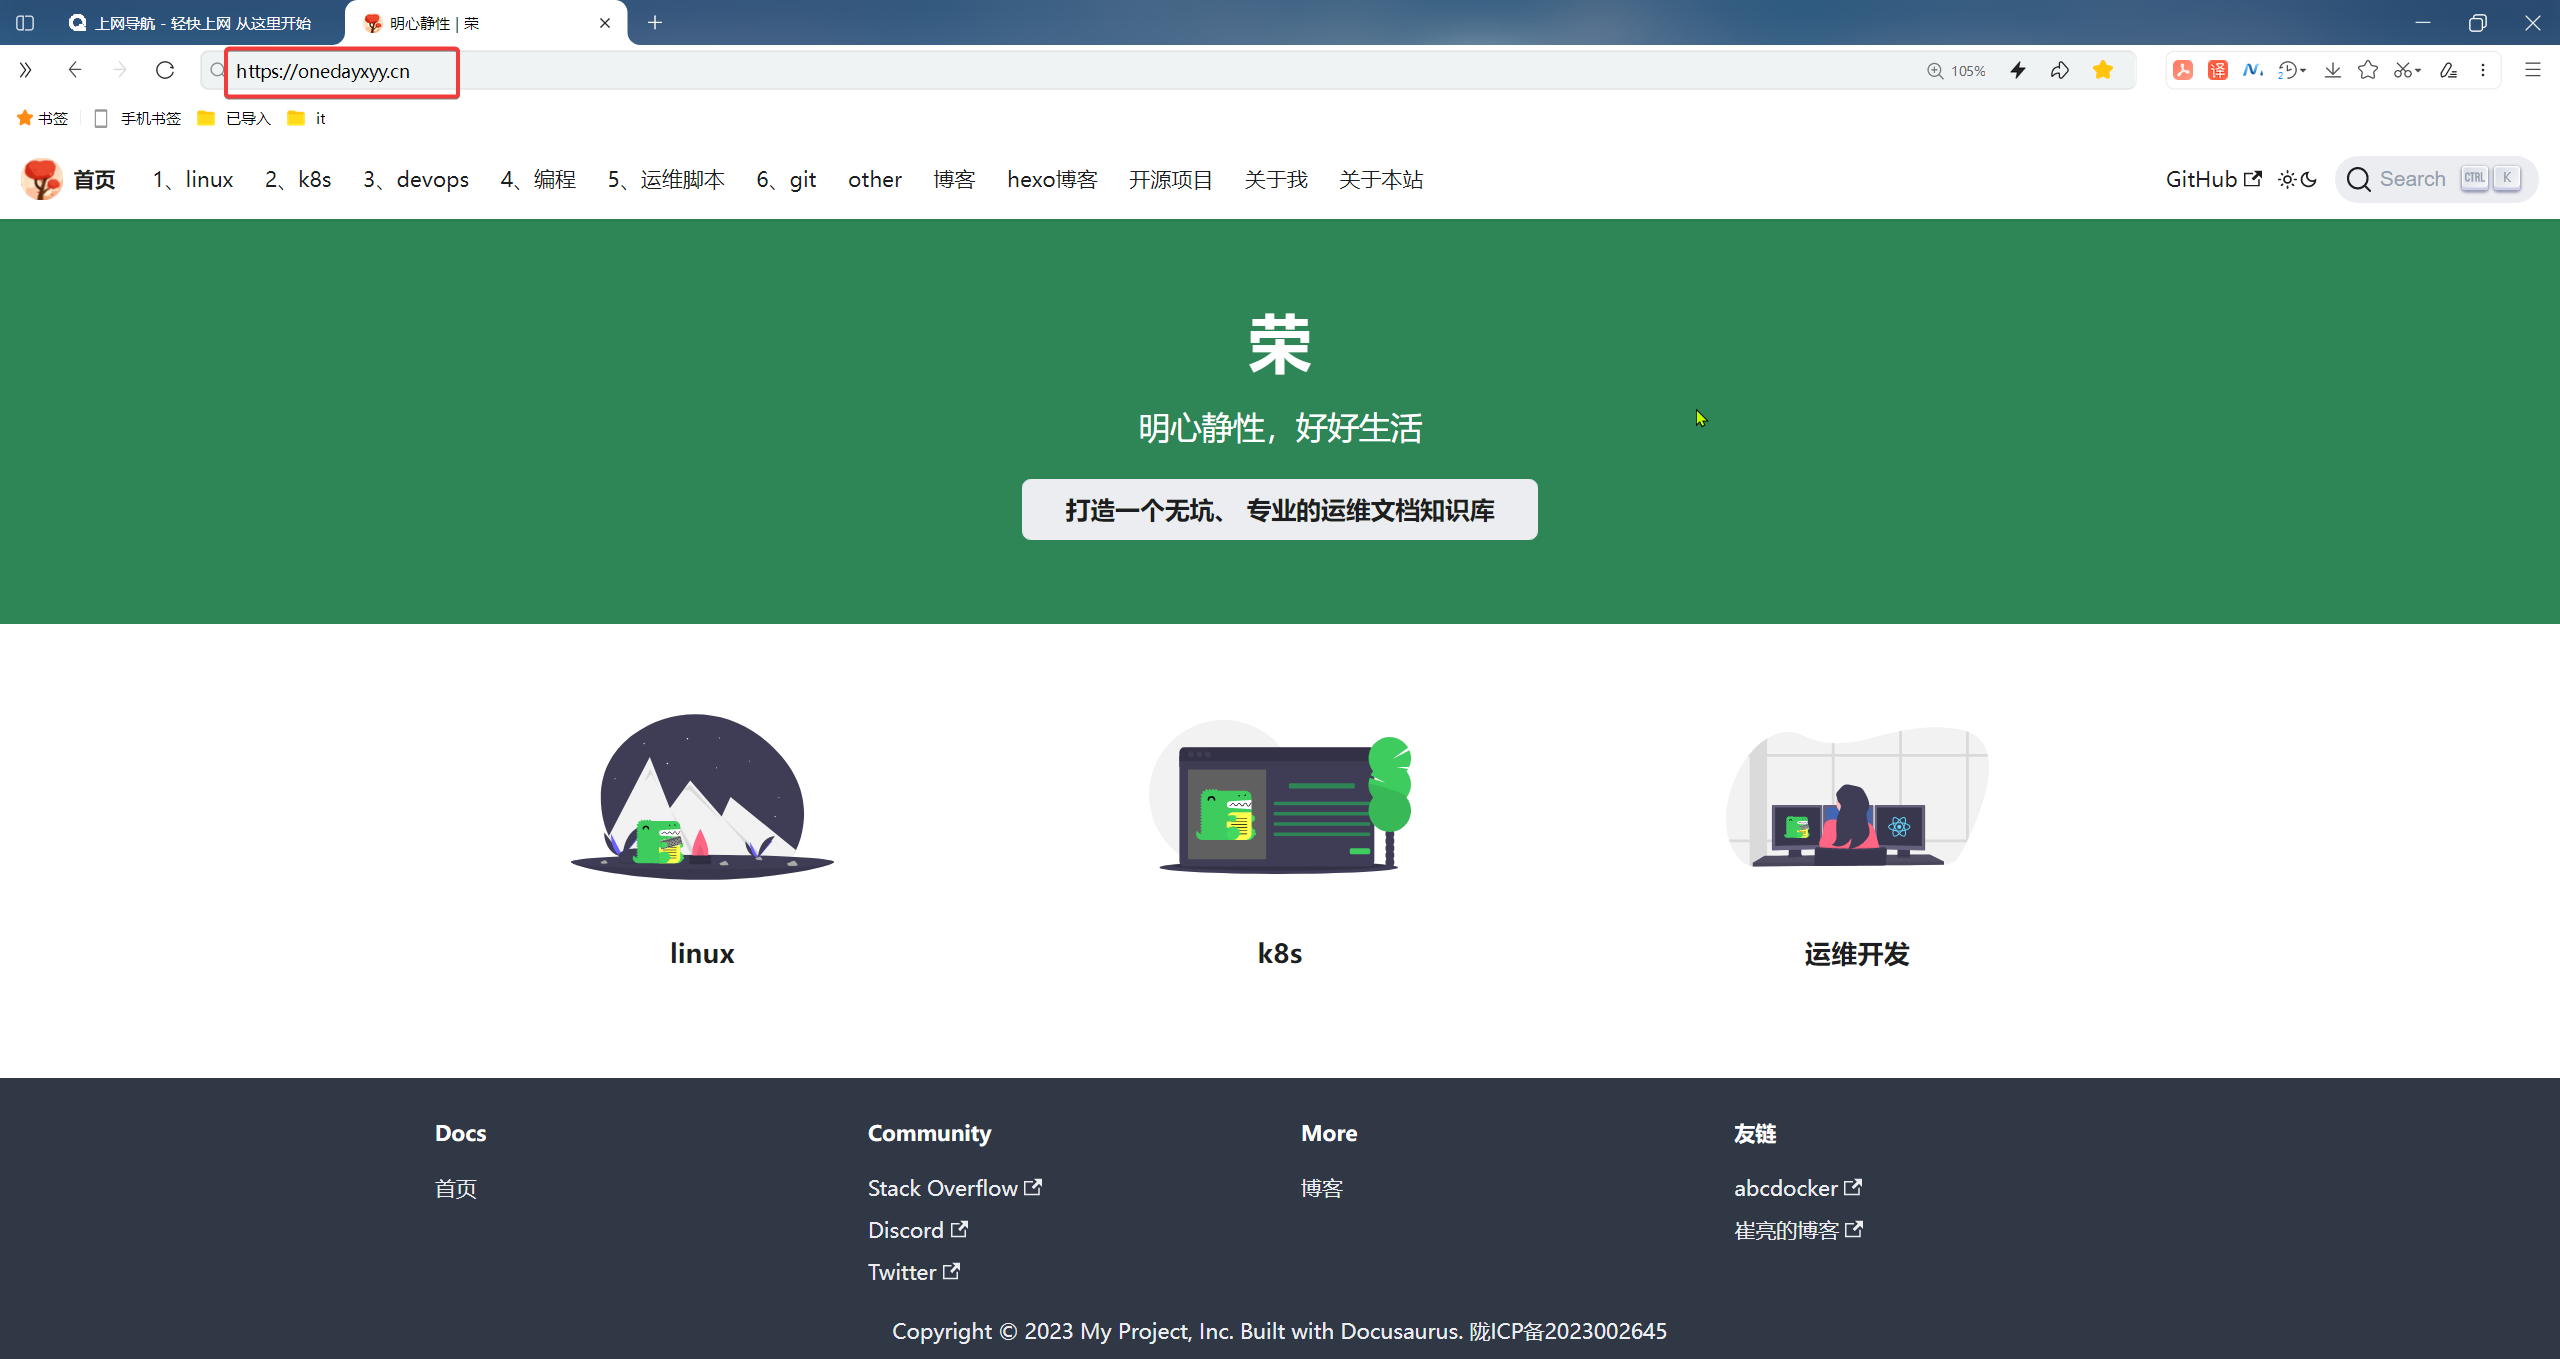Open the footer 博客 link under More
Screen dimensions: 2560x1359
tap(1322, 1188)
